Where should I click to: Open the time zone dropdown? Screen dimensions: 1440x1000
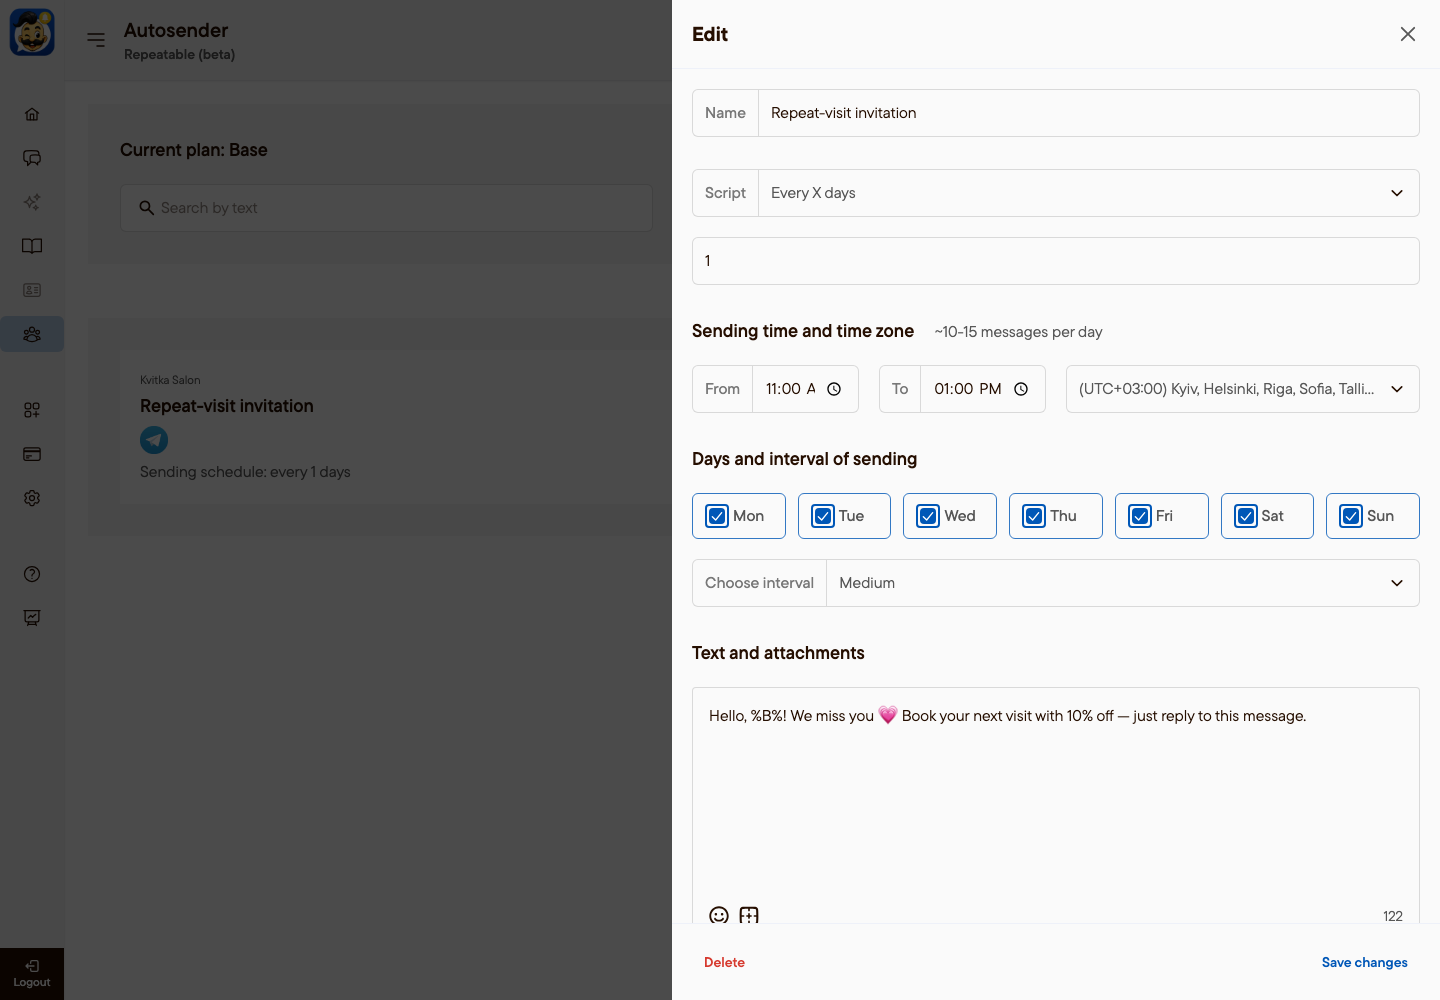[x=1242, y=389]
